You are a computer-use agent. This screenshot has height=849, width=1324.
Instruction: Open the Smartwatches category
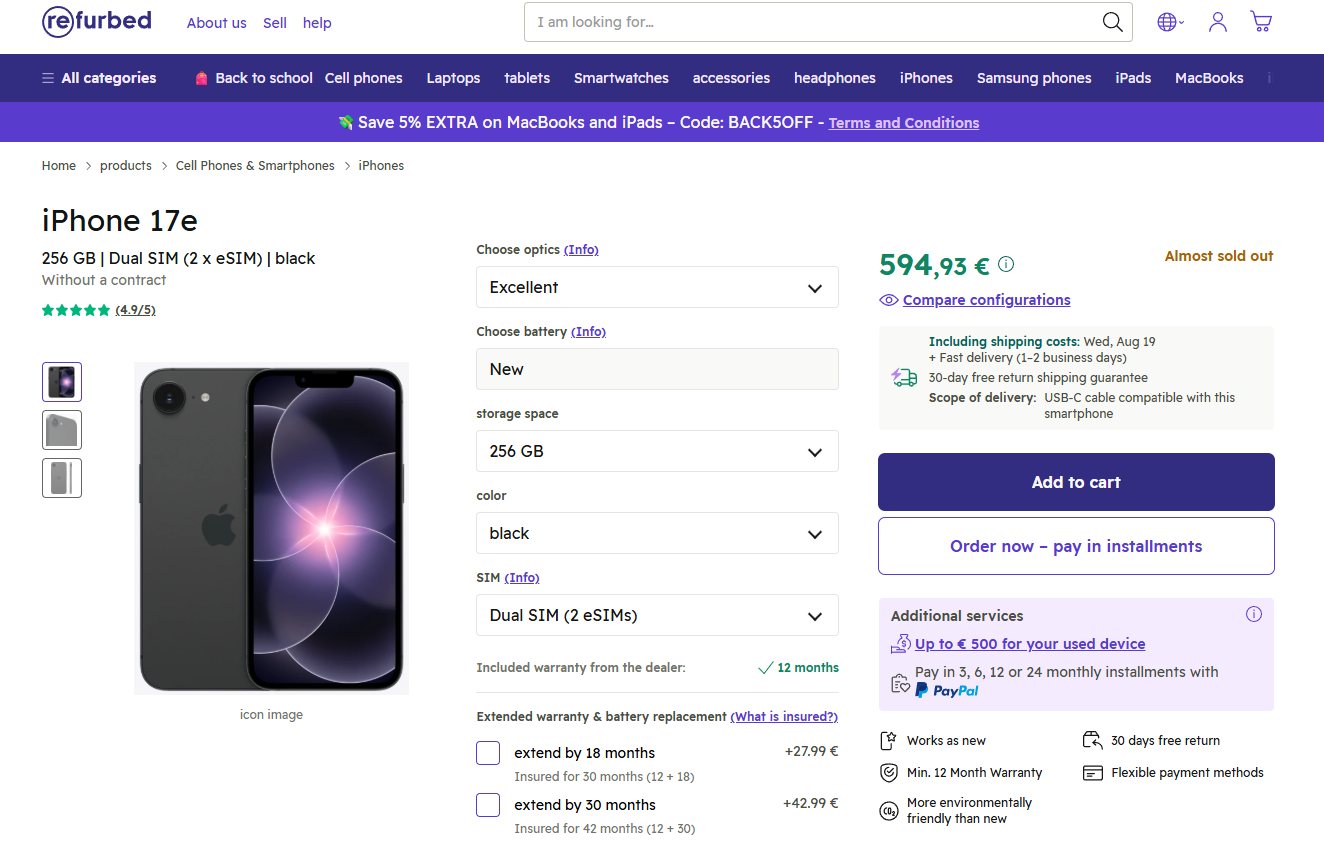(x=621, y=78)
